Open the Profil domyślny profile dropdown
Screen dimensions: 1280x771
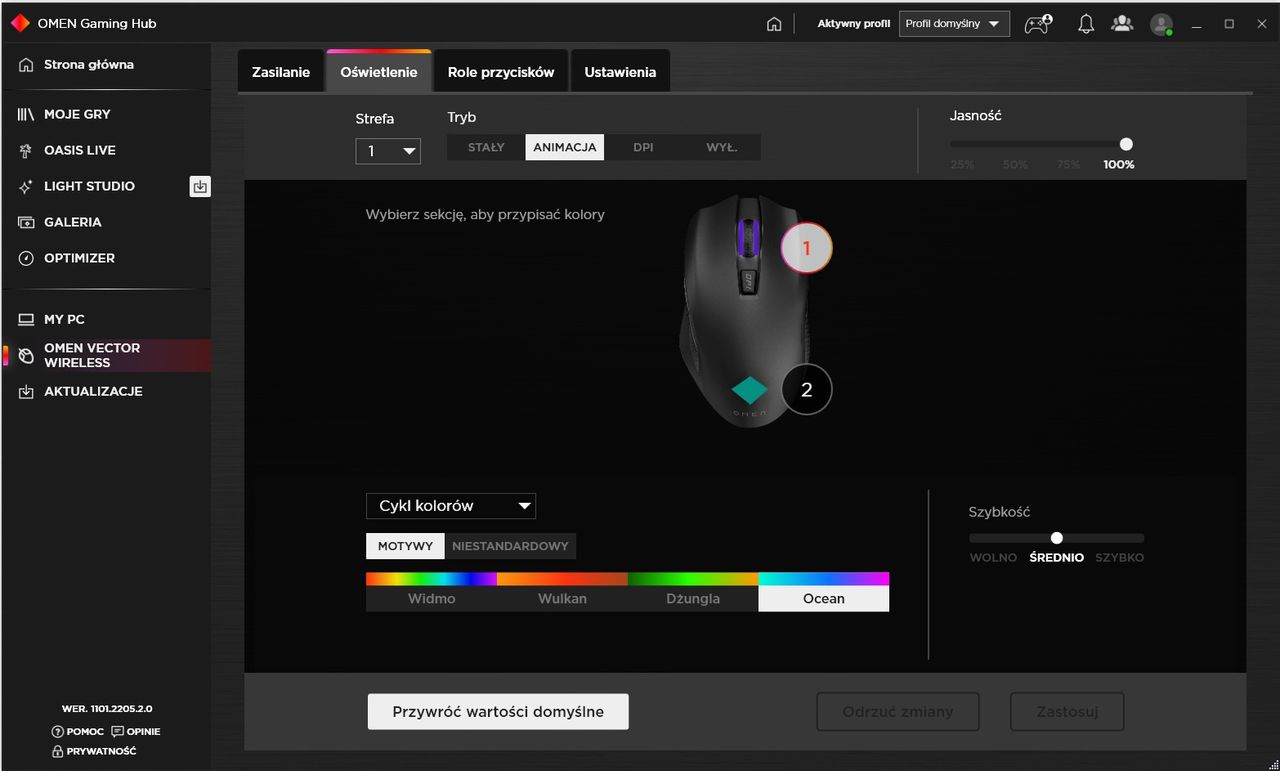(954, 24)
